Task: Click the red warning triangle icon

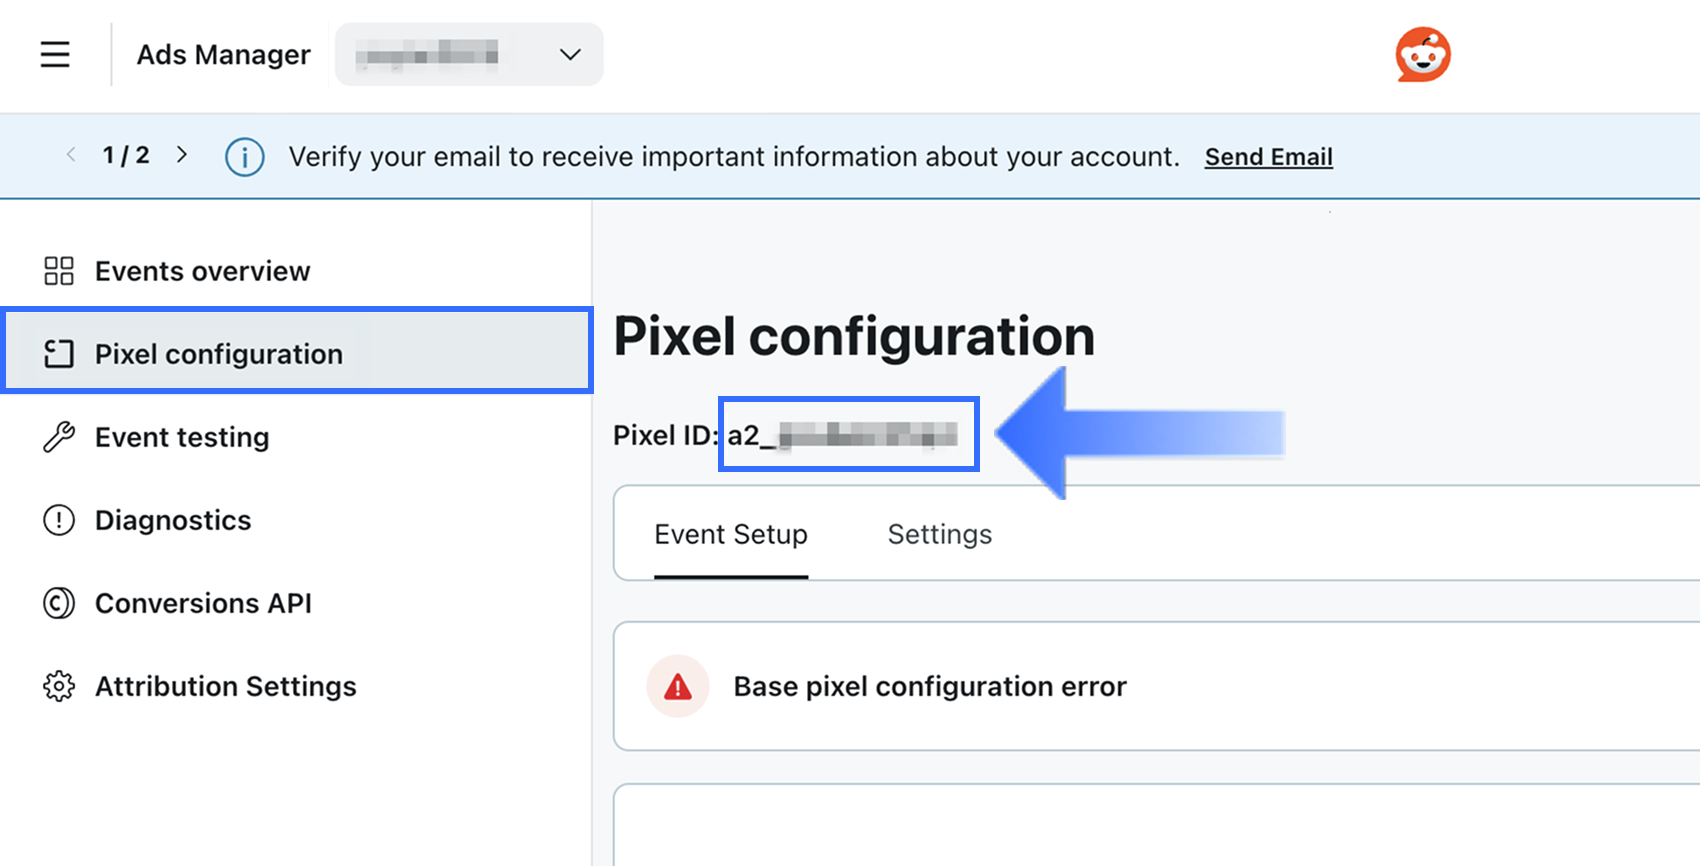Action: coord(677,687)
